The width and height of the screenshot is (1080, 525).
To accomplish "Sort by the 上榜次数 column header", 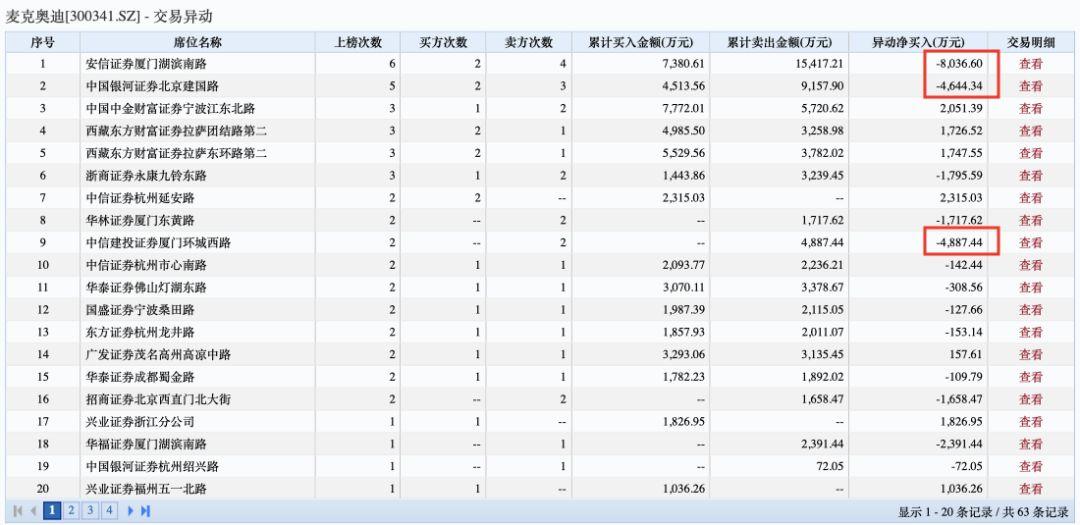I will (x=358, y=42).
